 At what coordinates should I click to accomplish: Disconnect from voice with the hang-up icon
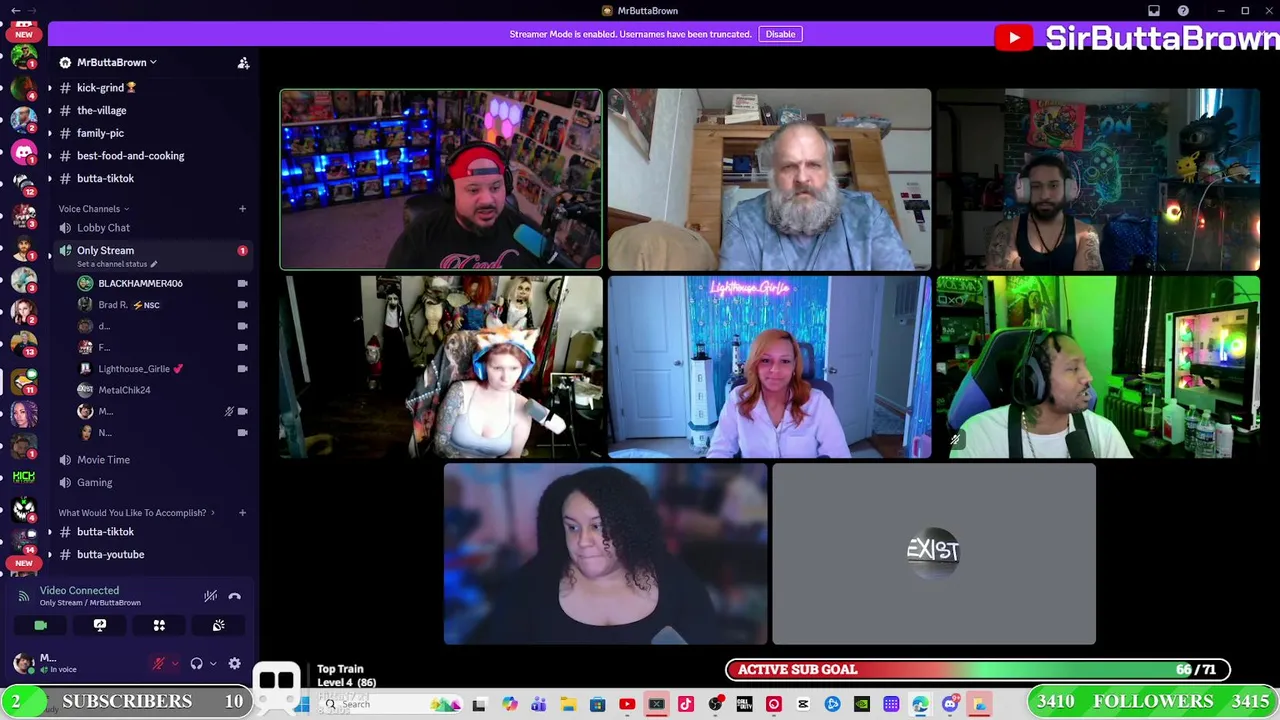coord(235,596)
